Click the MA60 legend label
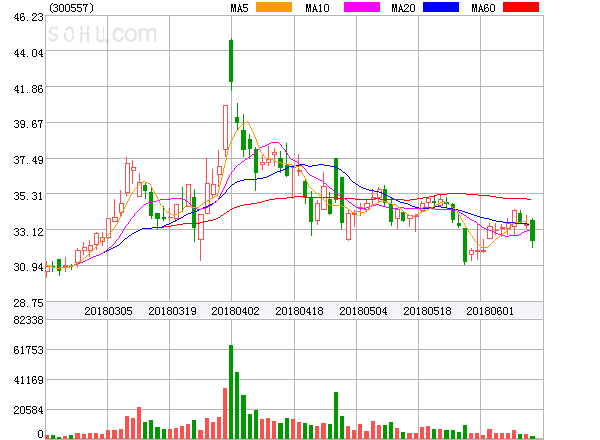600x440 pixels. [483, 8]
